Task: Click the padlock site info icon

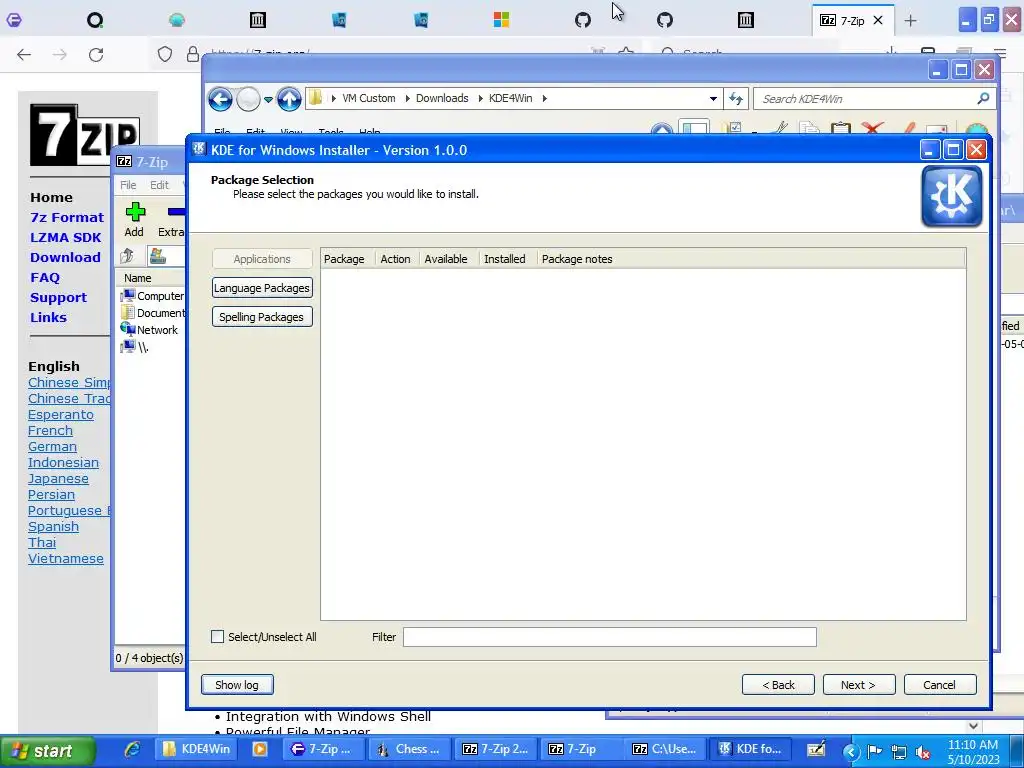Action: coord(193,54)
